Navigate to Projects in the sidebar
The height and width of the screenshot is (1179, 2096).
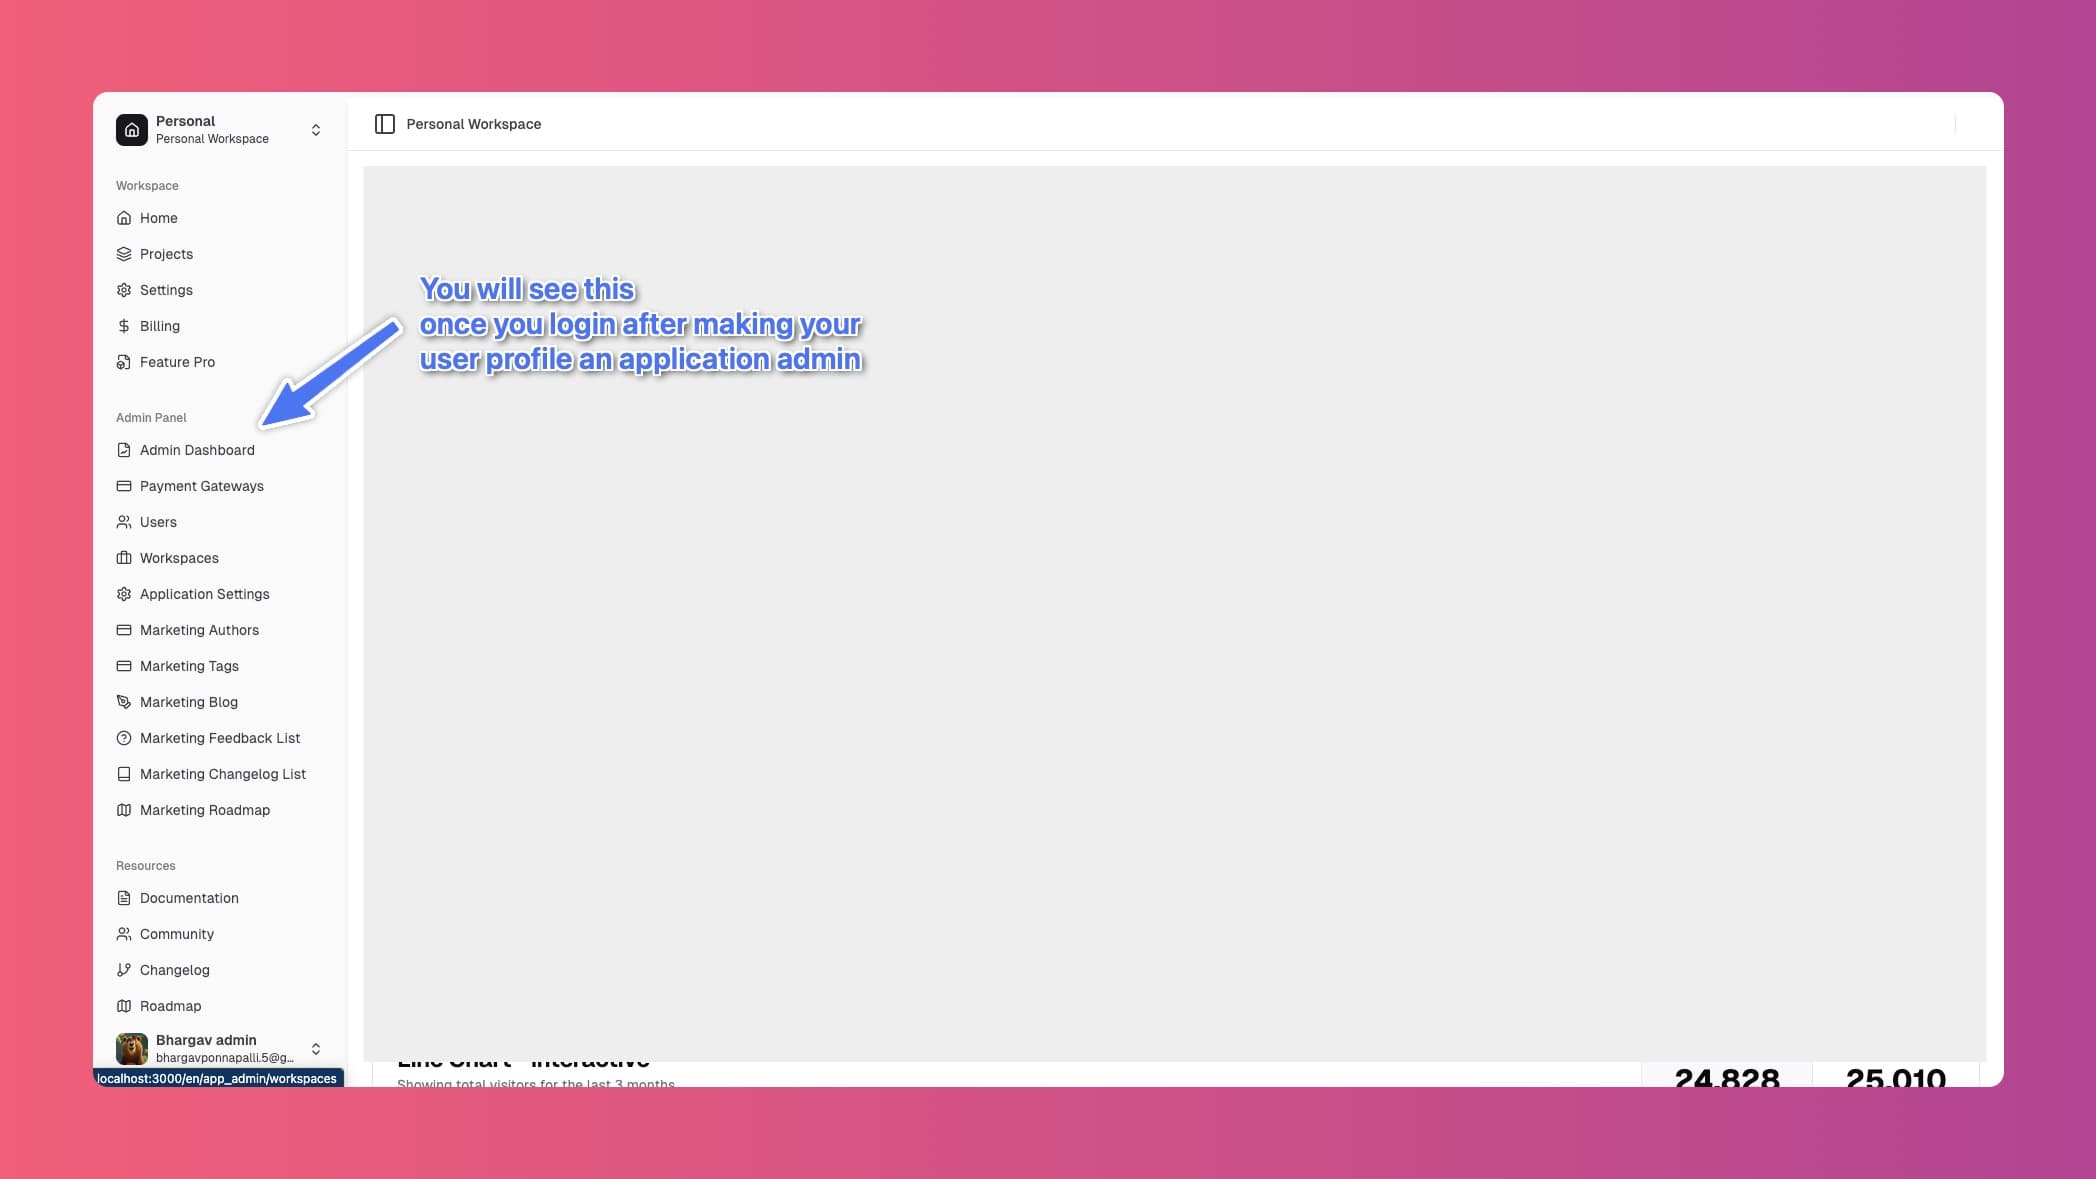coord(166,253)
